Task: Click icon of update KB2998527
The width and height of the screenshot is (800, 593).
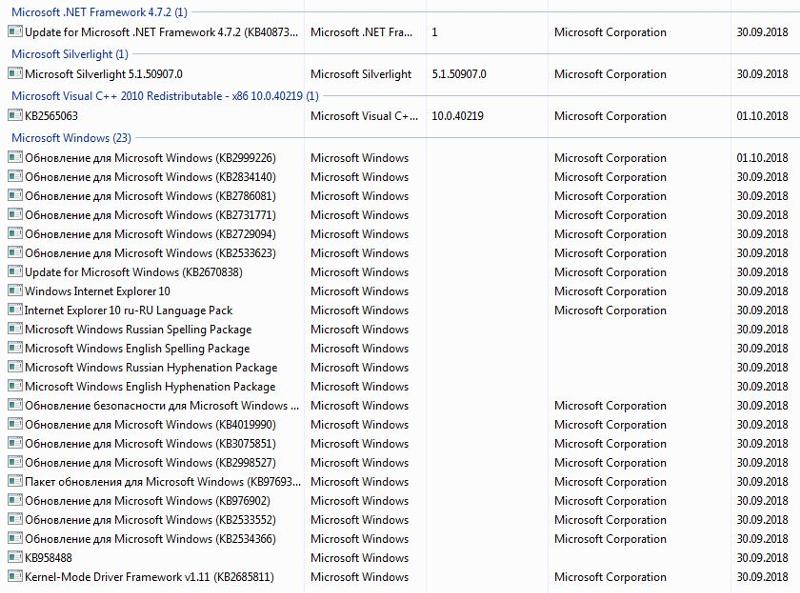Action: pyautogui.click(x=15, y=462)
